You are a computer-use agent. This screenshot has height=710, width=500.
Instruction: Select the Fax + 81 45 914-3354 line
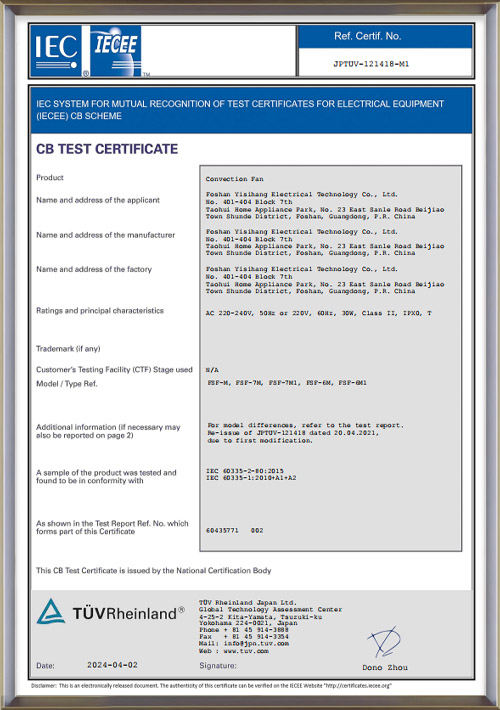click(244, 637)
